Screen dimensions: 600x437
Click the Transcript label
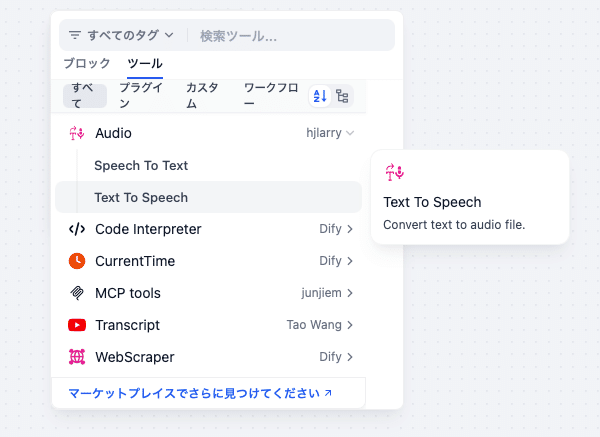tap(127, 325)
